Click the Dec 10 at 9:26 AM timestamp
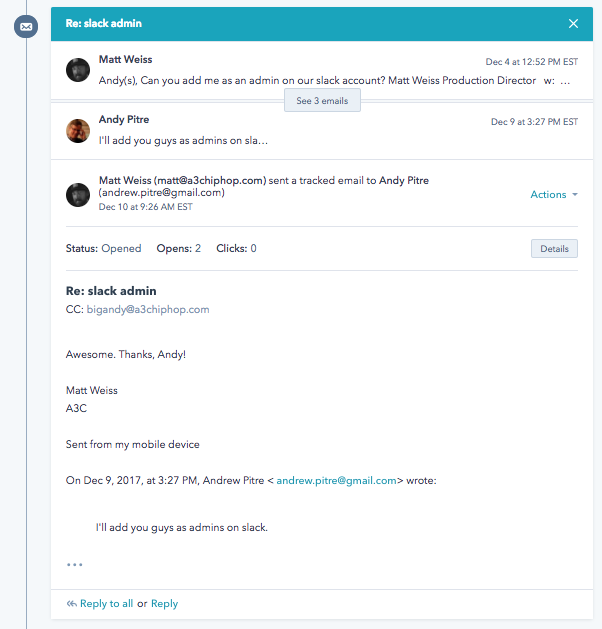 click(146, 207)
